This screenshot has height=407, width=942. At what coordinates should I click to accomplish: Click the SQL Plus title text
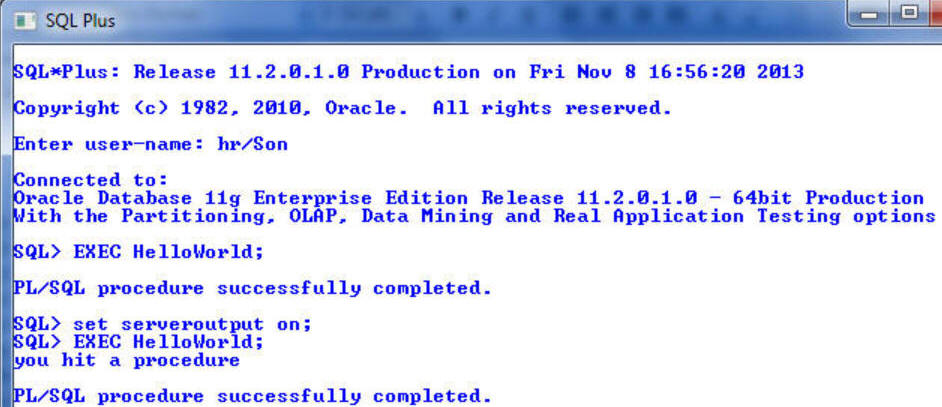point(80,22)
